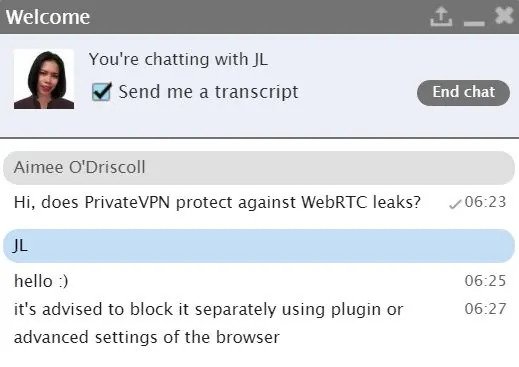519x367 pixels.
Task: Select the JL sender name bar
Action: coord(259,246)
